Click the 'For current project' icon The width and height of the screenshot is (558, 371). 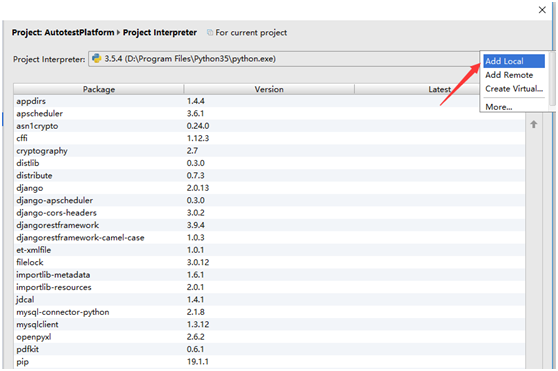pyautogui.click(x=210, y=32)
